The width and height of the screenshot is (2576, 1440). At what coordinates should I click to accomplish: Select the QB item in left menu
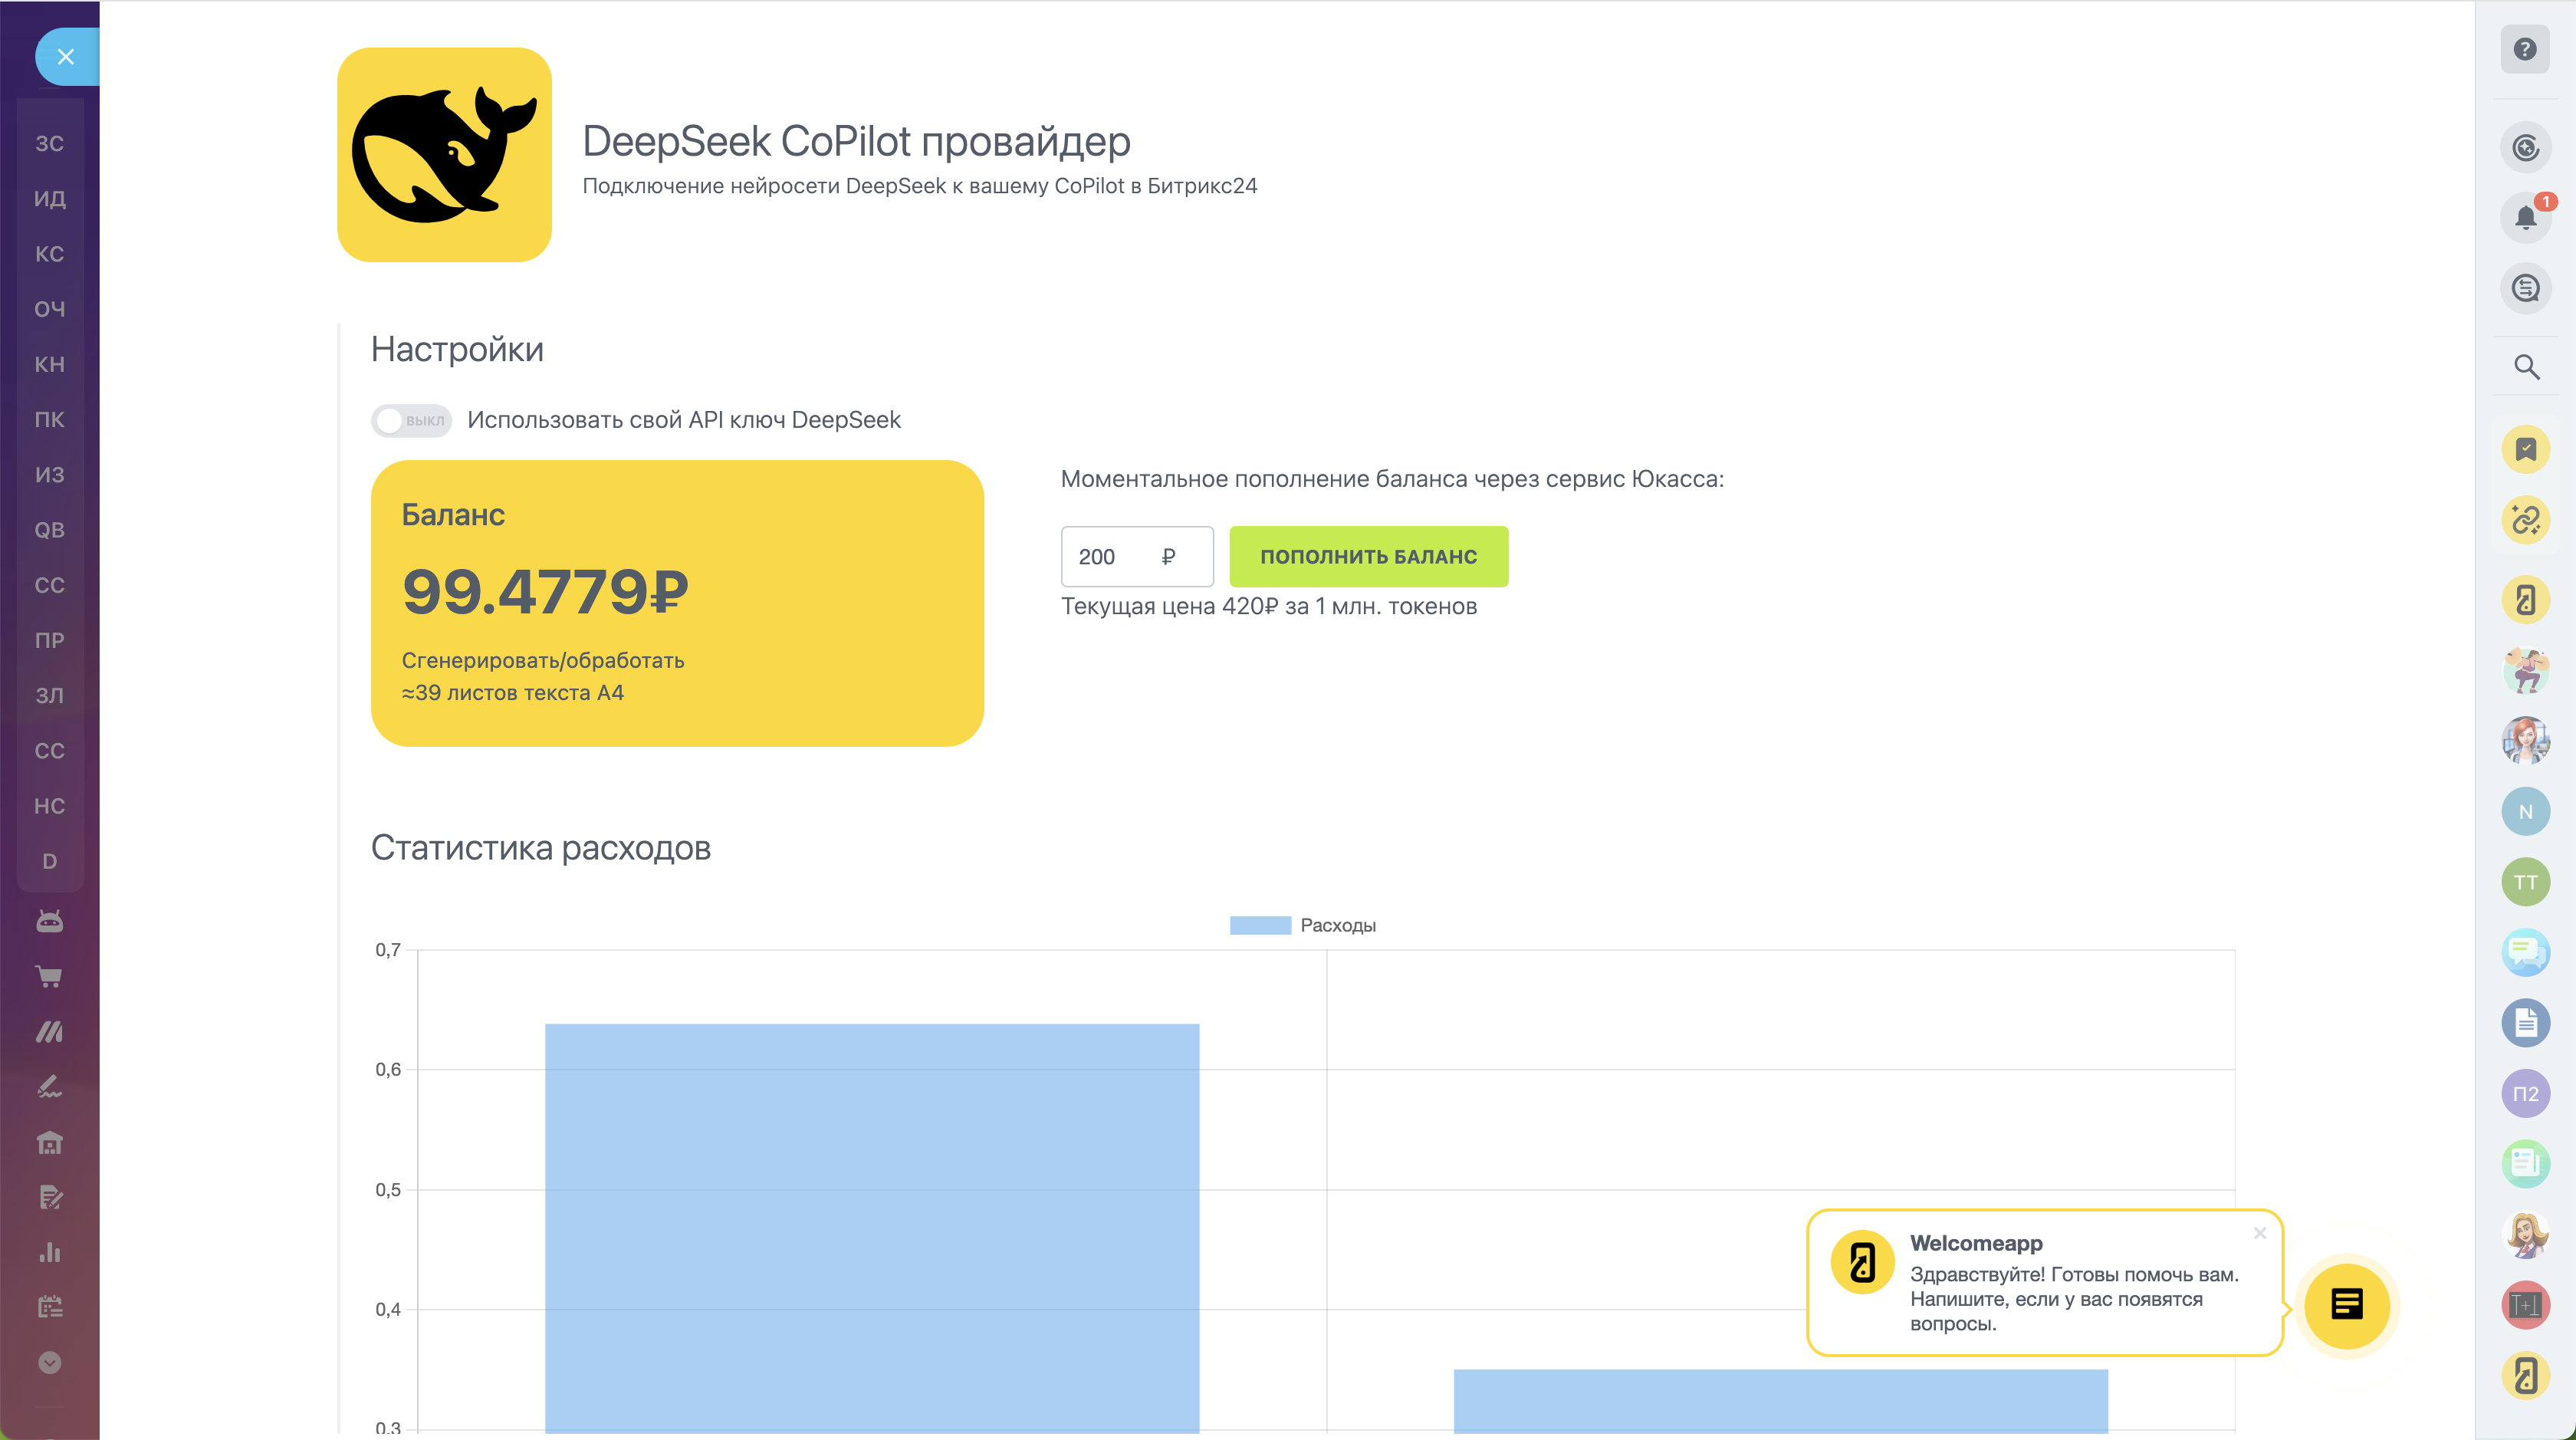[x=49, y=530]
